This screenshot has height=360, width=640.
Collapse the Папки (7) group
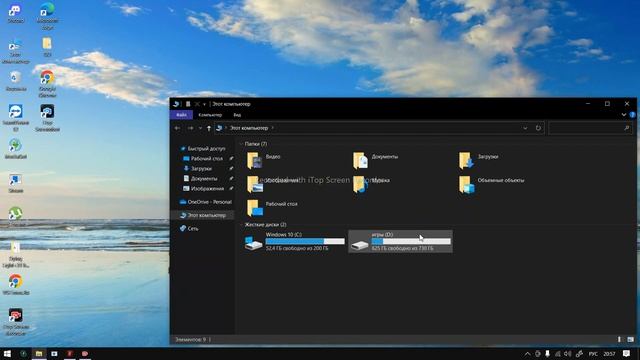pos(241,144)
